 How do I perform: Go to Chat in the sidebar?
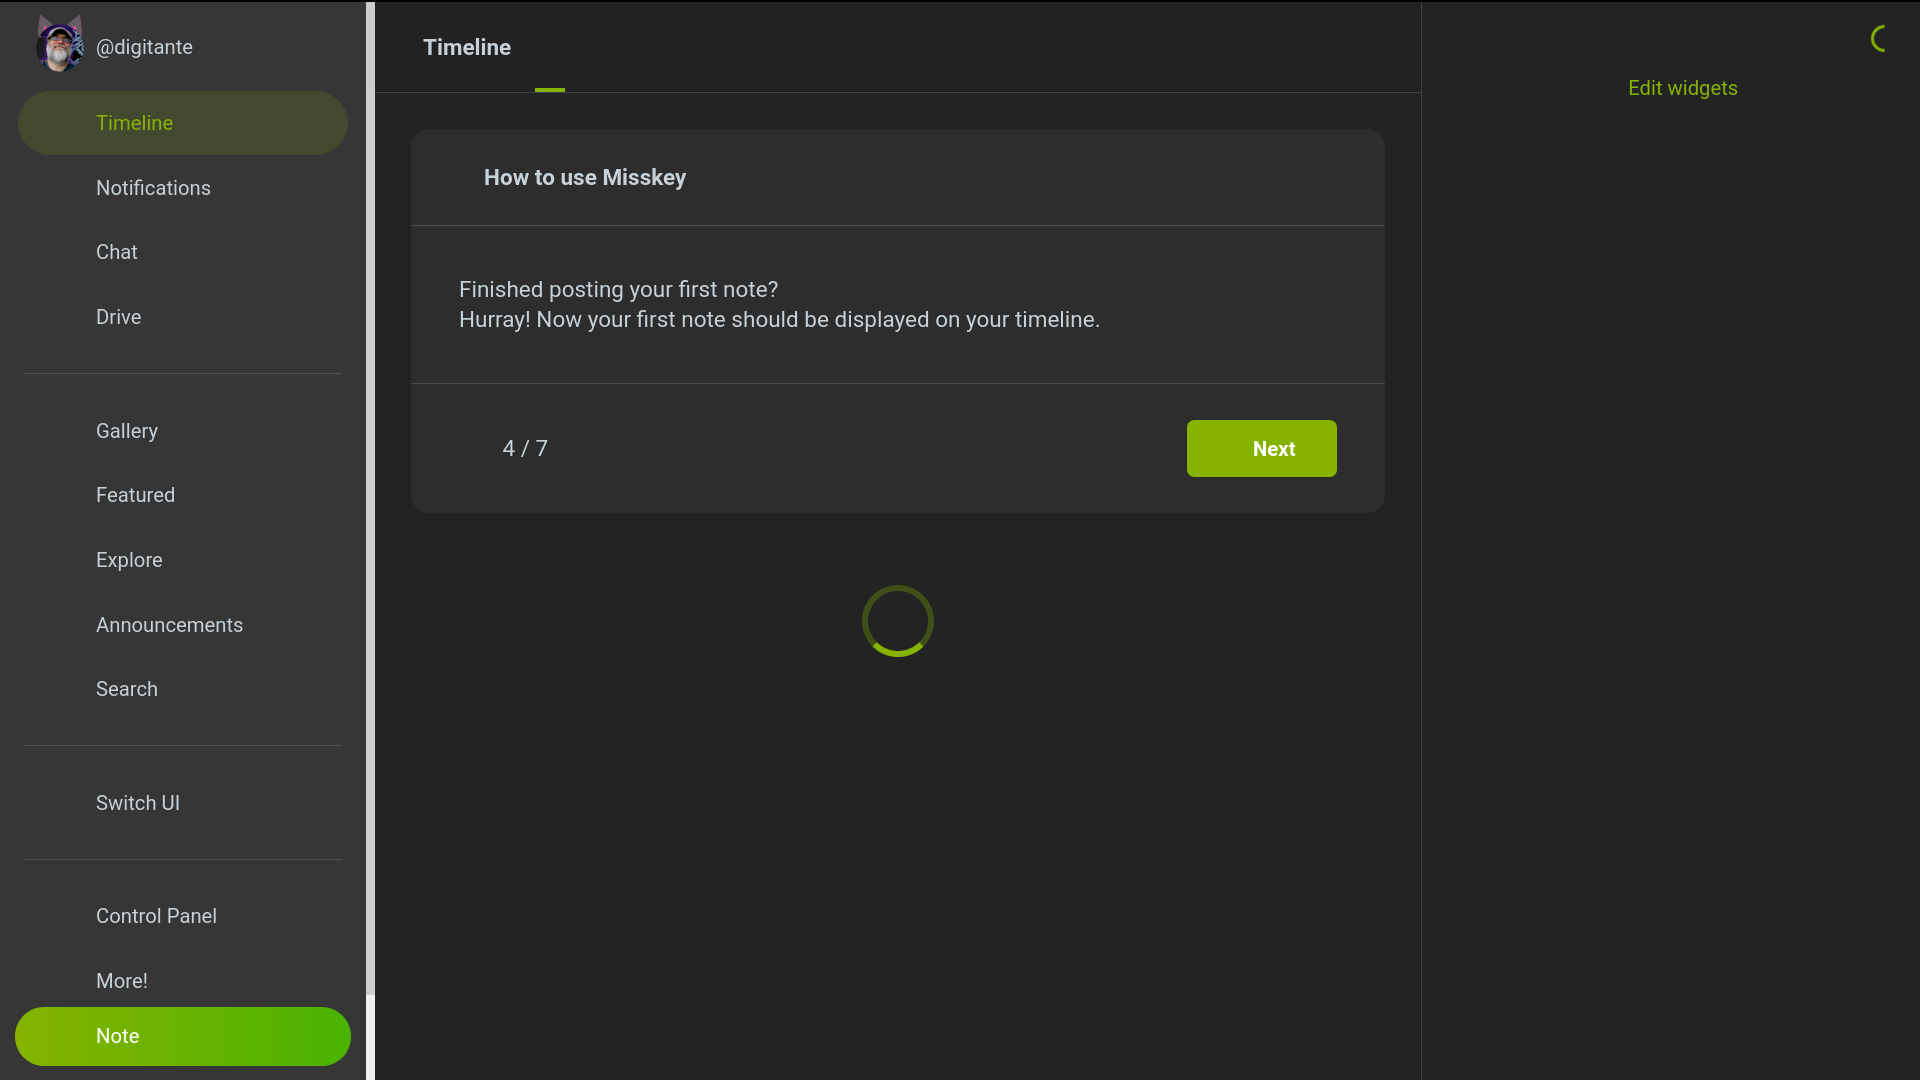pyautogui.click(x=117, y=252)
